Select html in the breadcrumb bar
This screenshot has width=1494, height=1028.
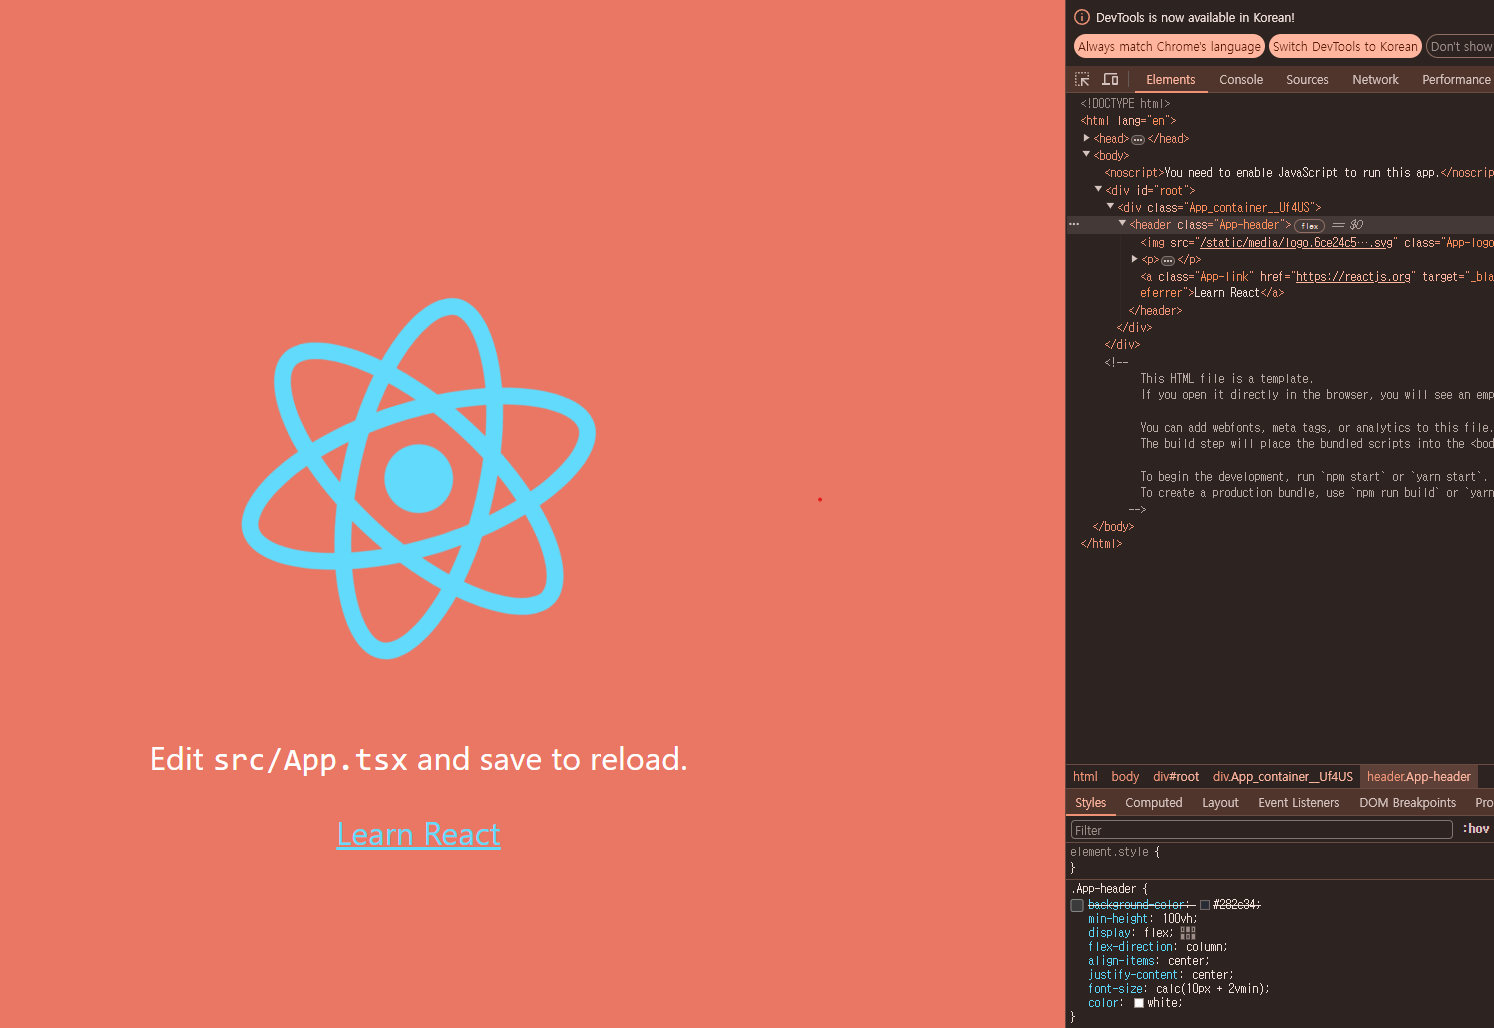[x=1085, y=777]
